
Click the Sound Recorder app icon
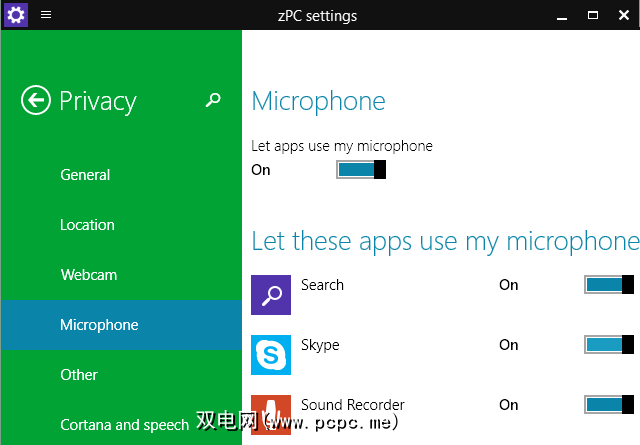pos(271,415)
